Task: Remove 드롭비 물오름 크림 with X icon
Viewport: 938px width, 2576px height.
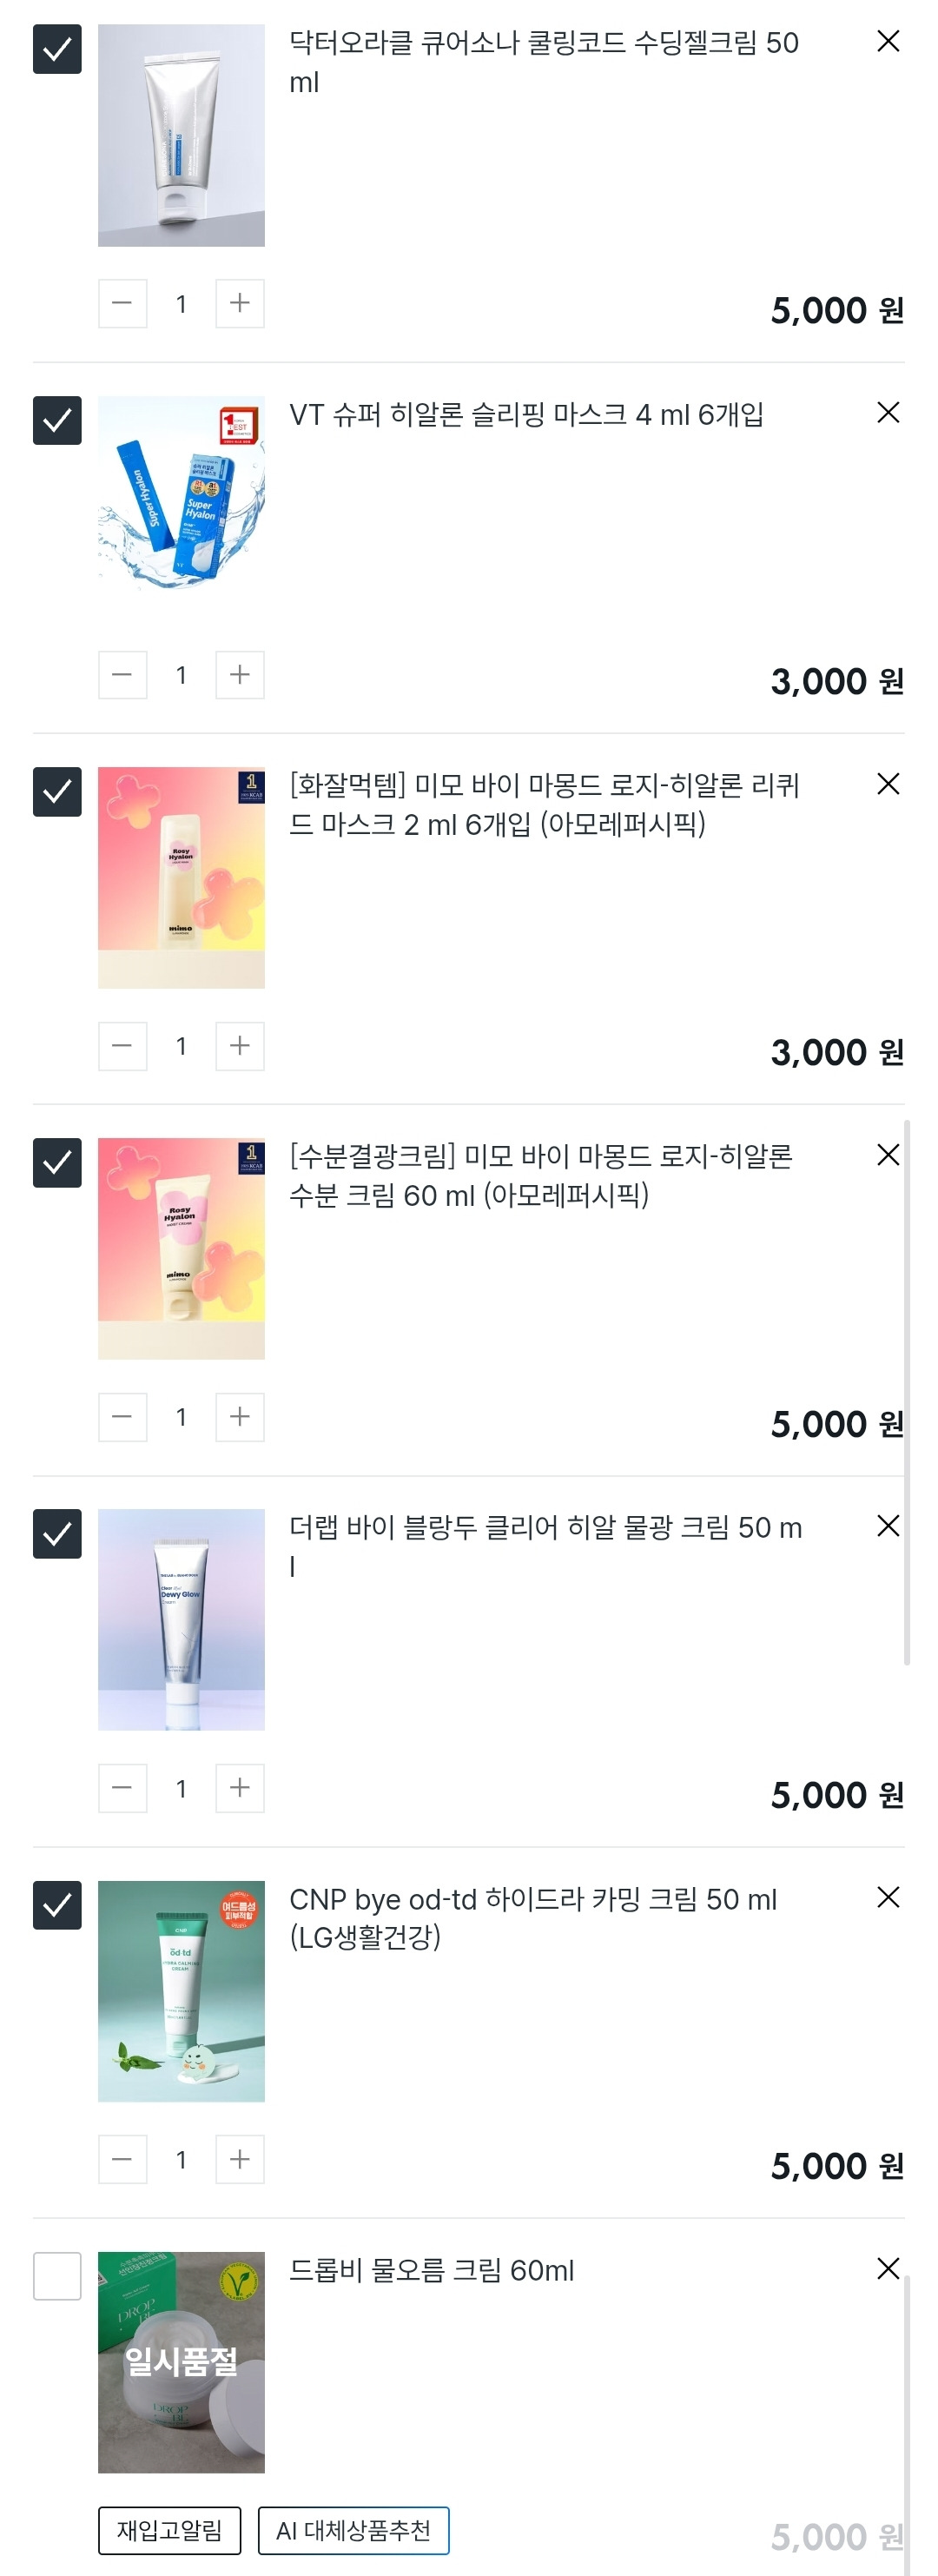Action: pyautogui.click(x=887, y=2268)
